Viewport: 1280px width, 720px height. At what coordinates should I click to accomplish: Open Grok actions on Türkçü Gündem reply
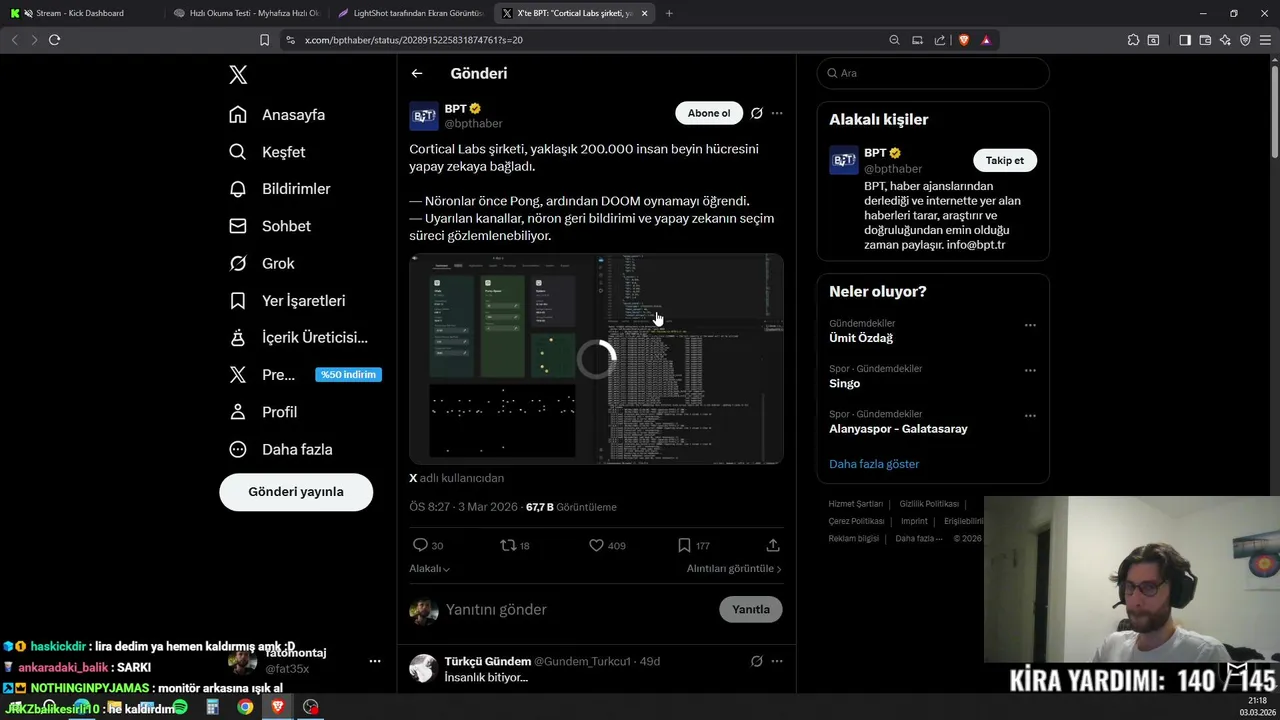click(757, 661)
